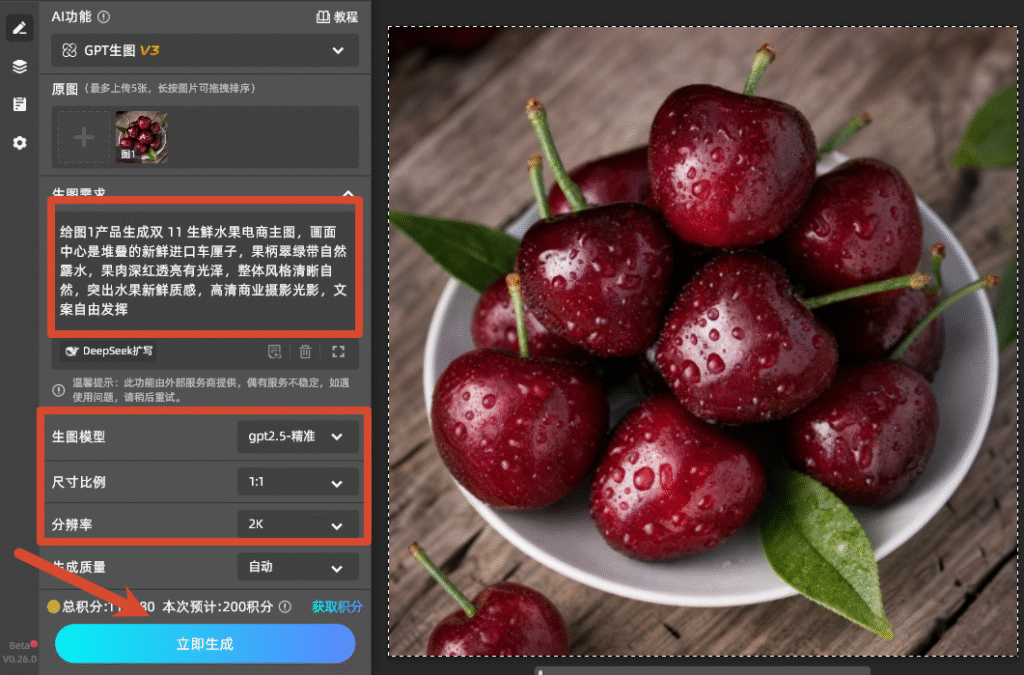Open the 生图模型 gpt2.5-精准 dropdown
Screen dimensions: 1024x675
tap(298, 436)
